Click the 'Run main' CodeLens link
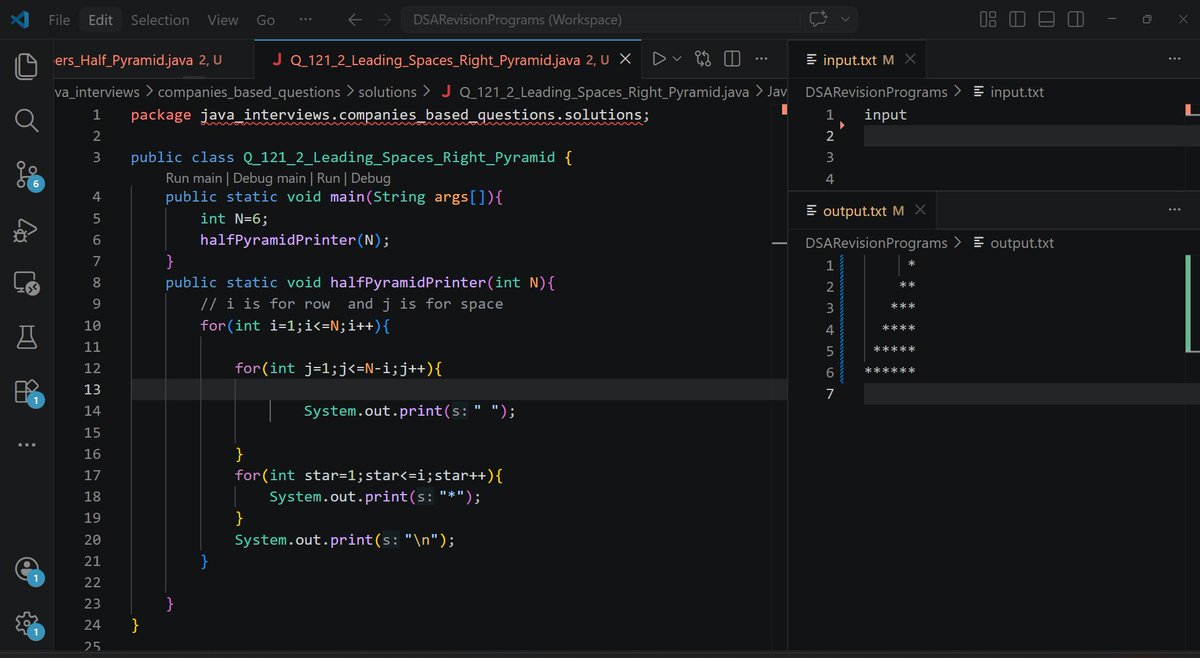 click(194, 177)
